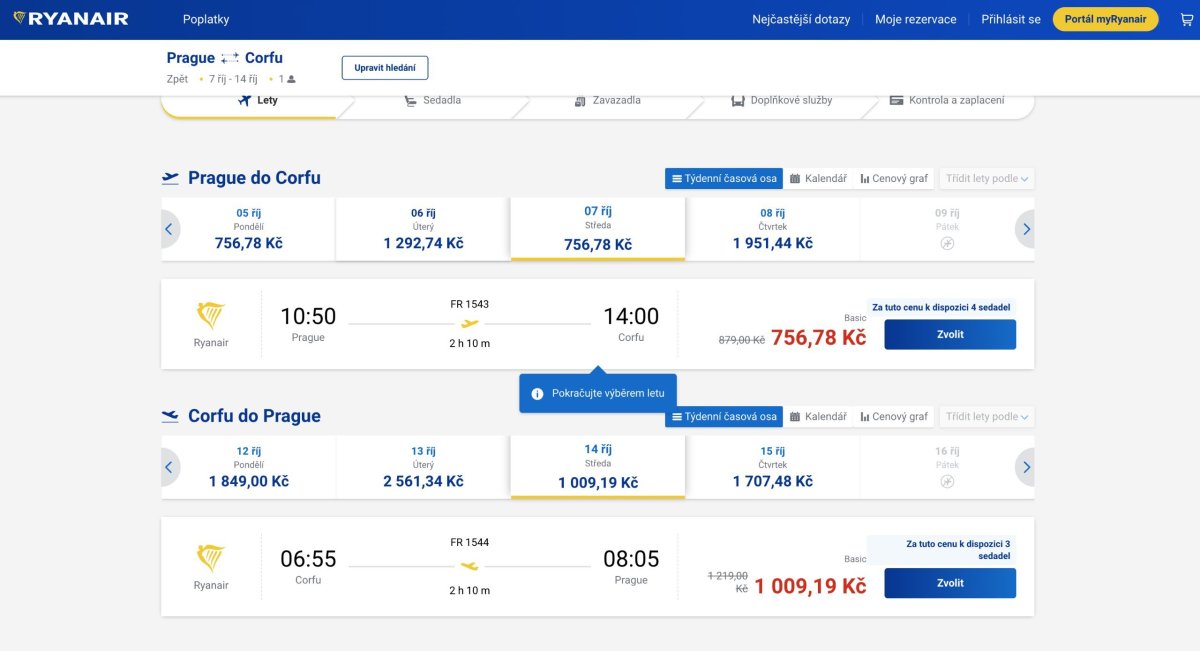Switch return view to Týdenní časová osa

click(x=724, y=416)
